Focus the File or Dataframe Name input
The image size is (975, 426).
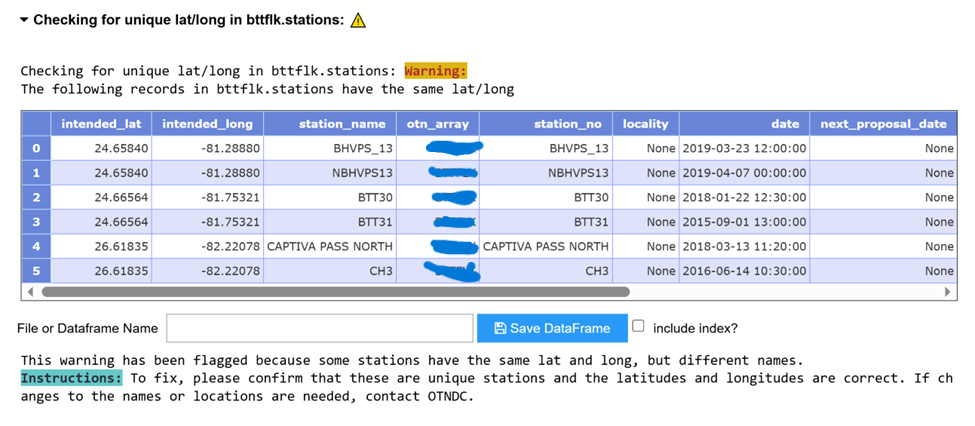tap(320, 328)
